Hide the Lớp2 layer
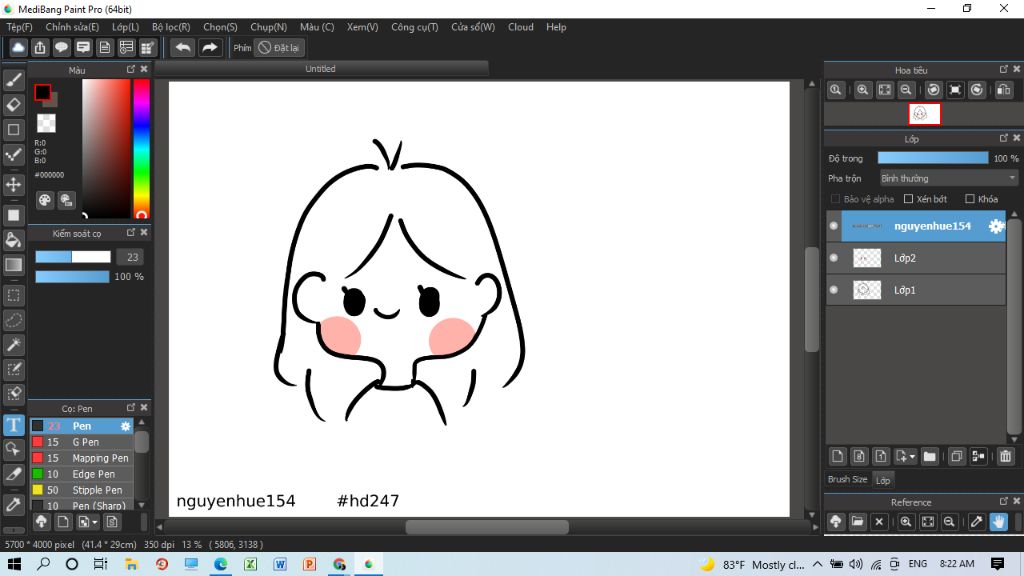This screenshot has height=576, width=1024. click(834, 258)
